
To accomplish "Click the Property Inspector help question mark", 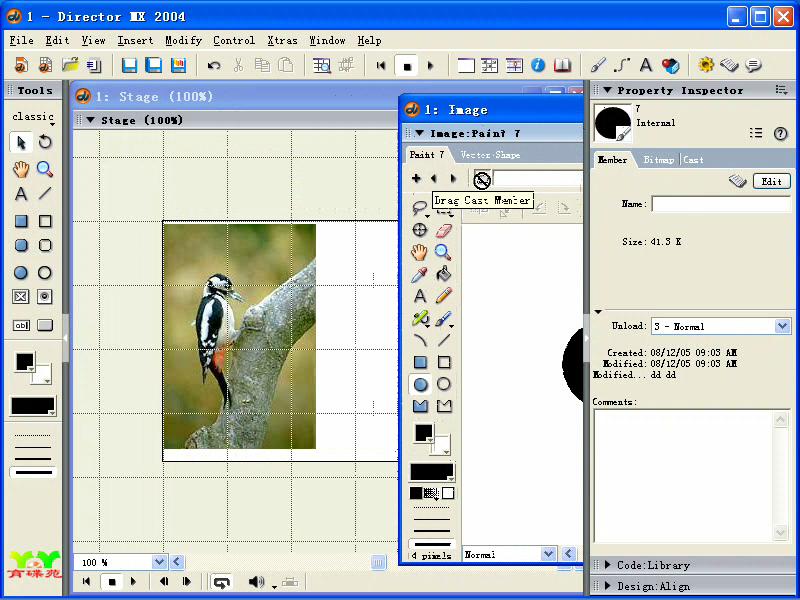I will (x=780, y=133).
